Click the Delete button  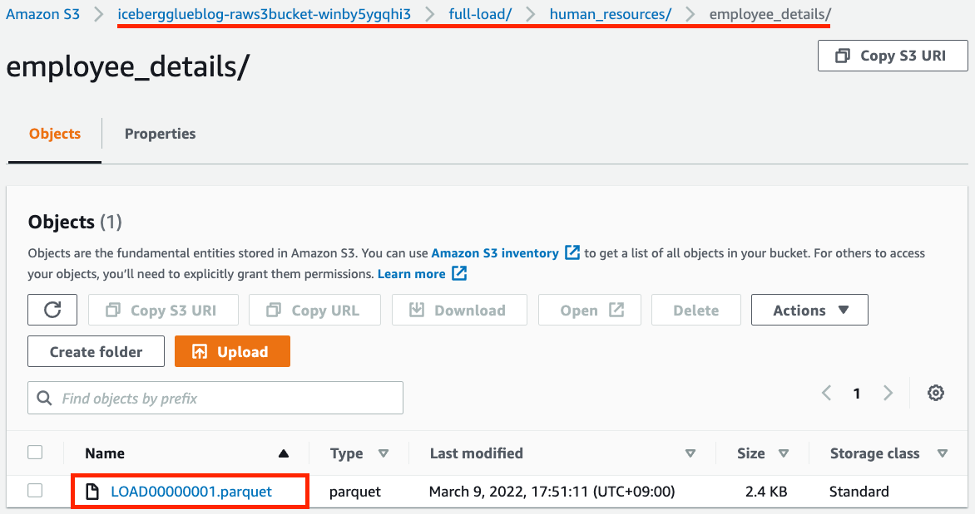(696, 310)
